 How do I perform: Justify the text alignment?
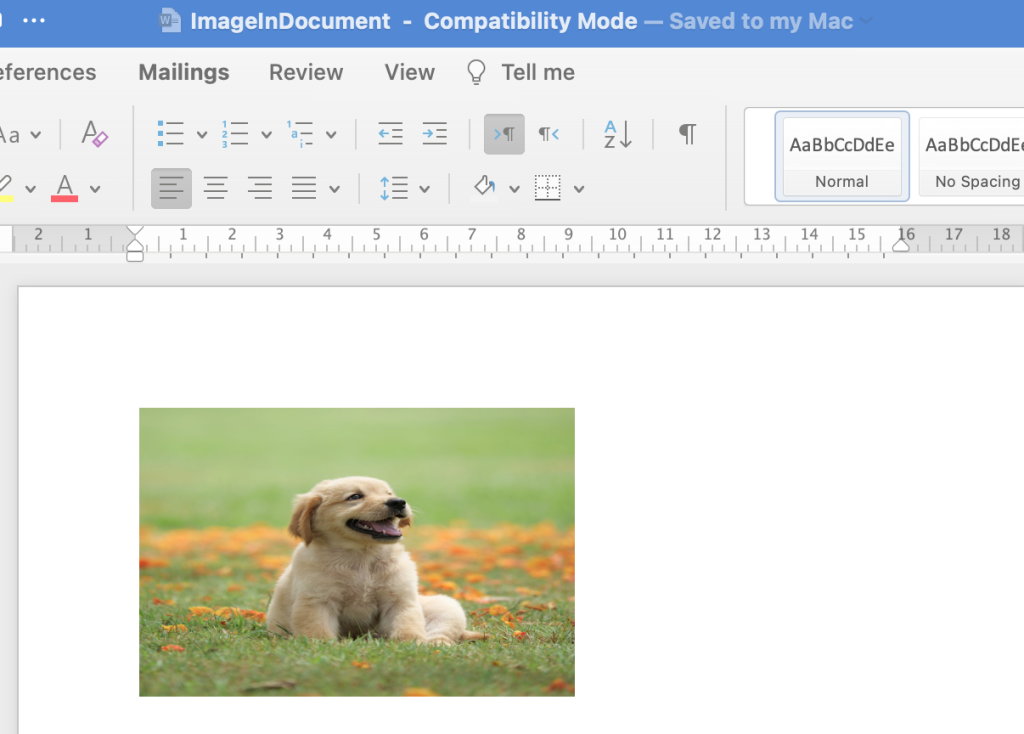click(304, 188)
